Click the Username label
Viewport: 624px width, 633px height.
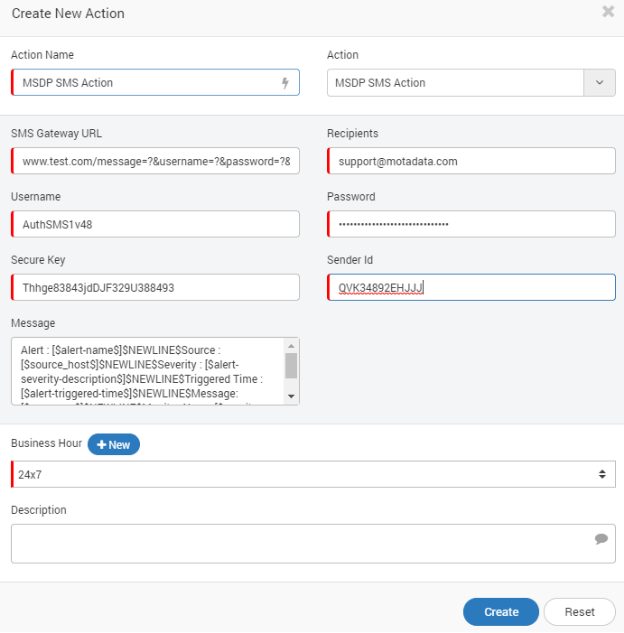point(36,197)
